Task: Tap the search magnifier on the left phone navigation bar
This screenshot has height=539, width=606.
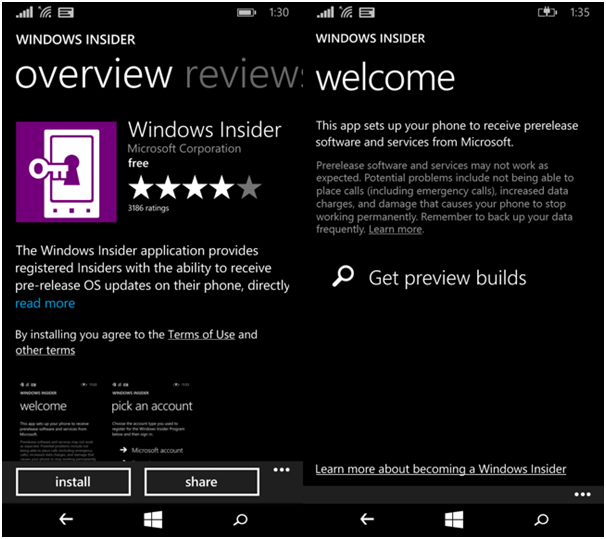Action: [x=240, y=519]
